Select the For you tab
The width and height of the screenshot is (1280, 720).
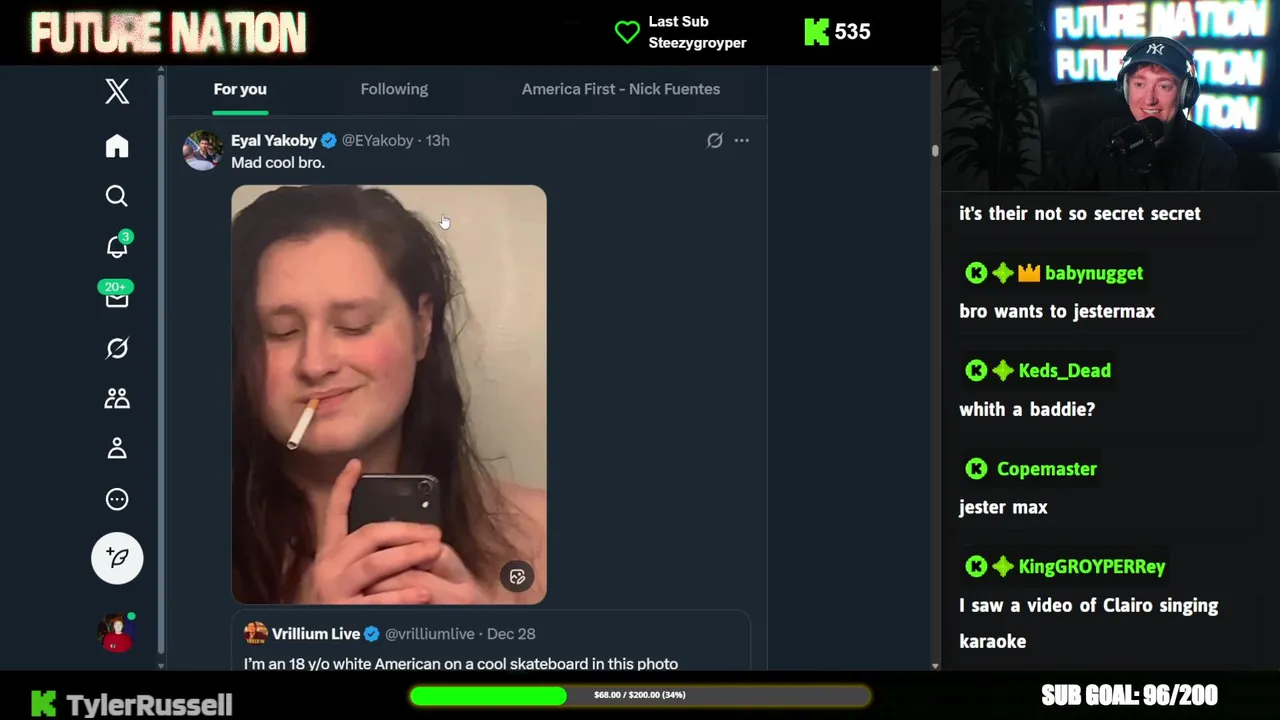tap(240, 89)
